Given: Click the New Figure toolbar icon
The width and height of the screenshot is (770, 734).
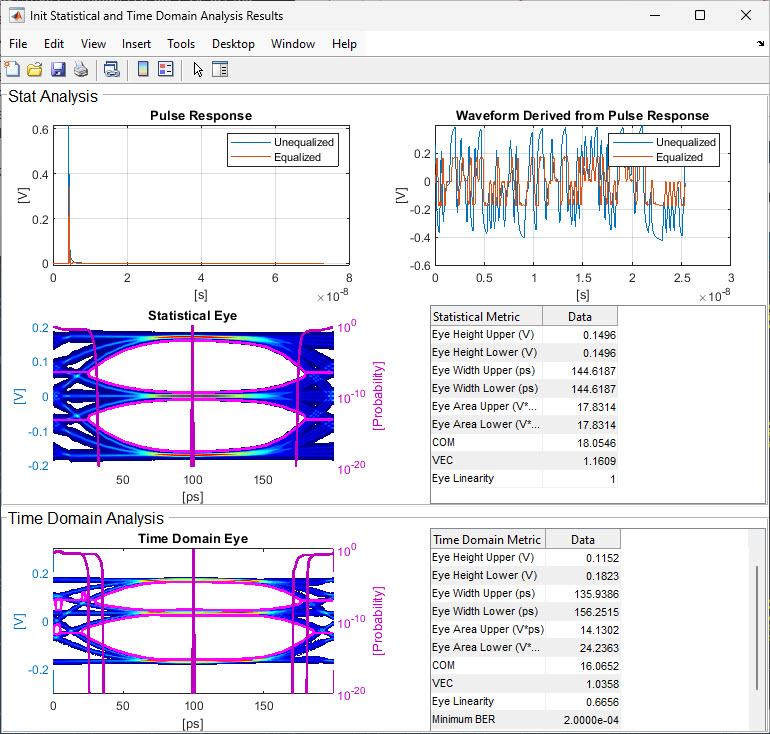Looking at the screenshot, I should pos(12,69).
